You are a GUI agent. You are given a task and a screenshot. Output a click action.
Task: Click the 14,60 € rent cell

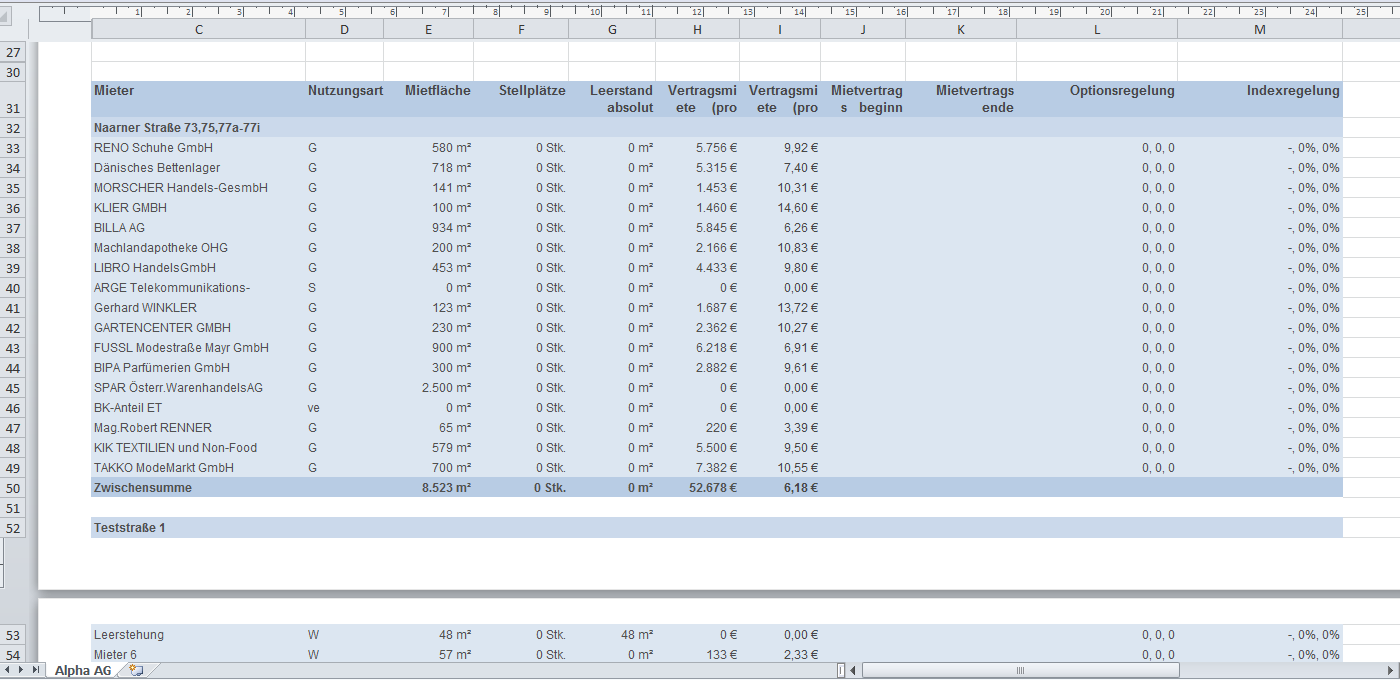780,208
